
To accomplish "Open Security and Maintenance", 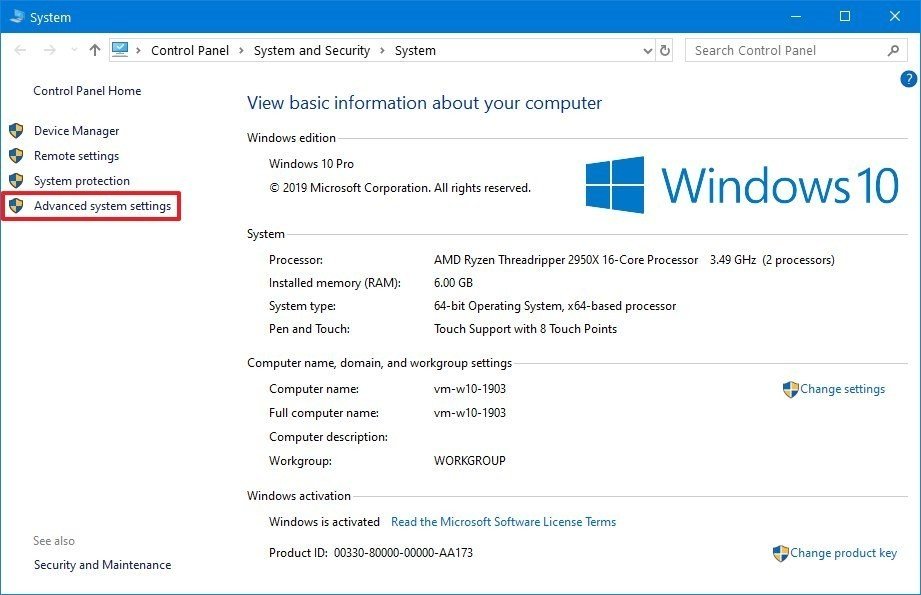I will [x=102, y=564].
